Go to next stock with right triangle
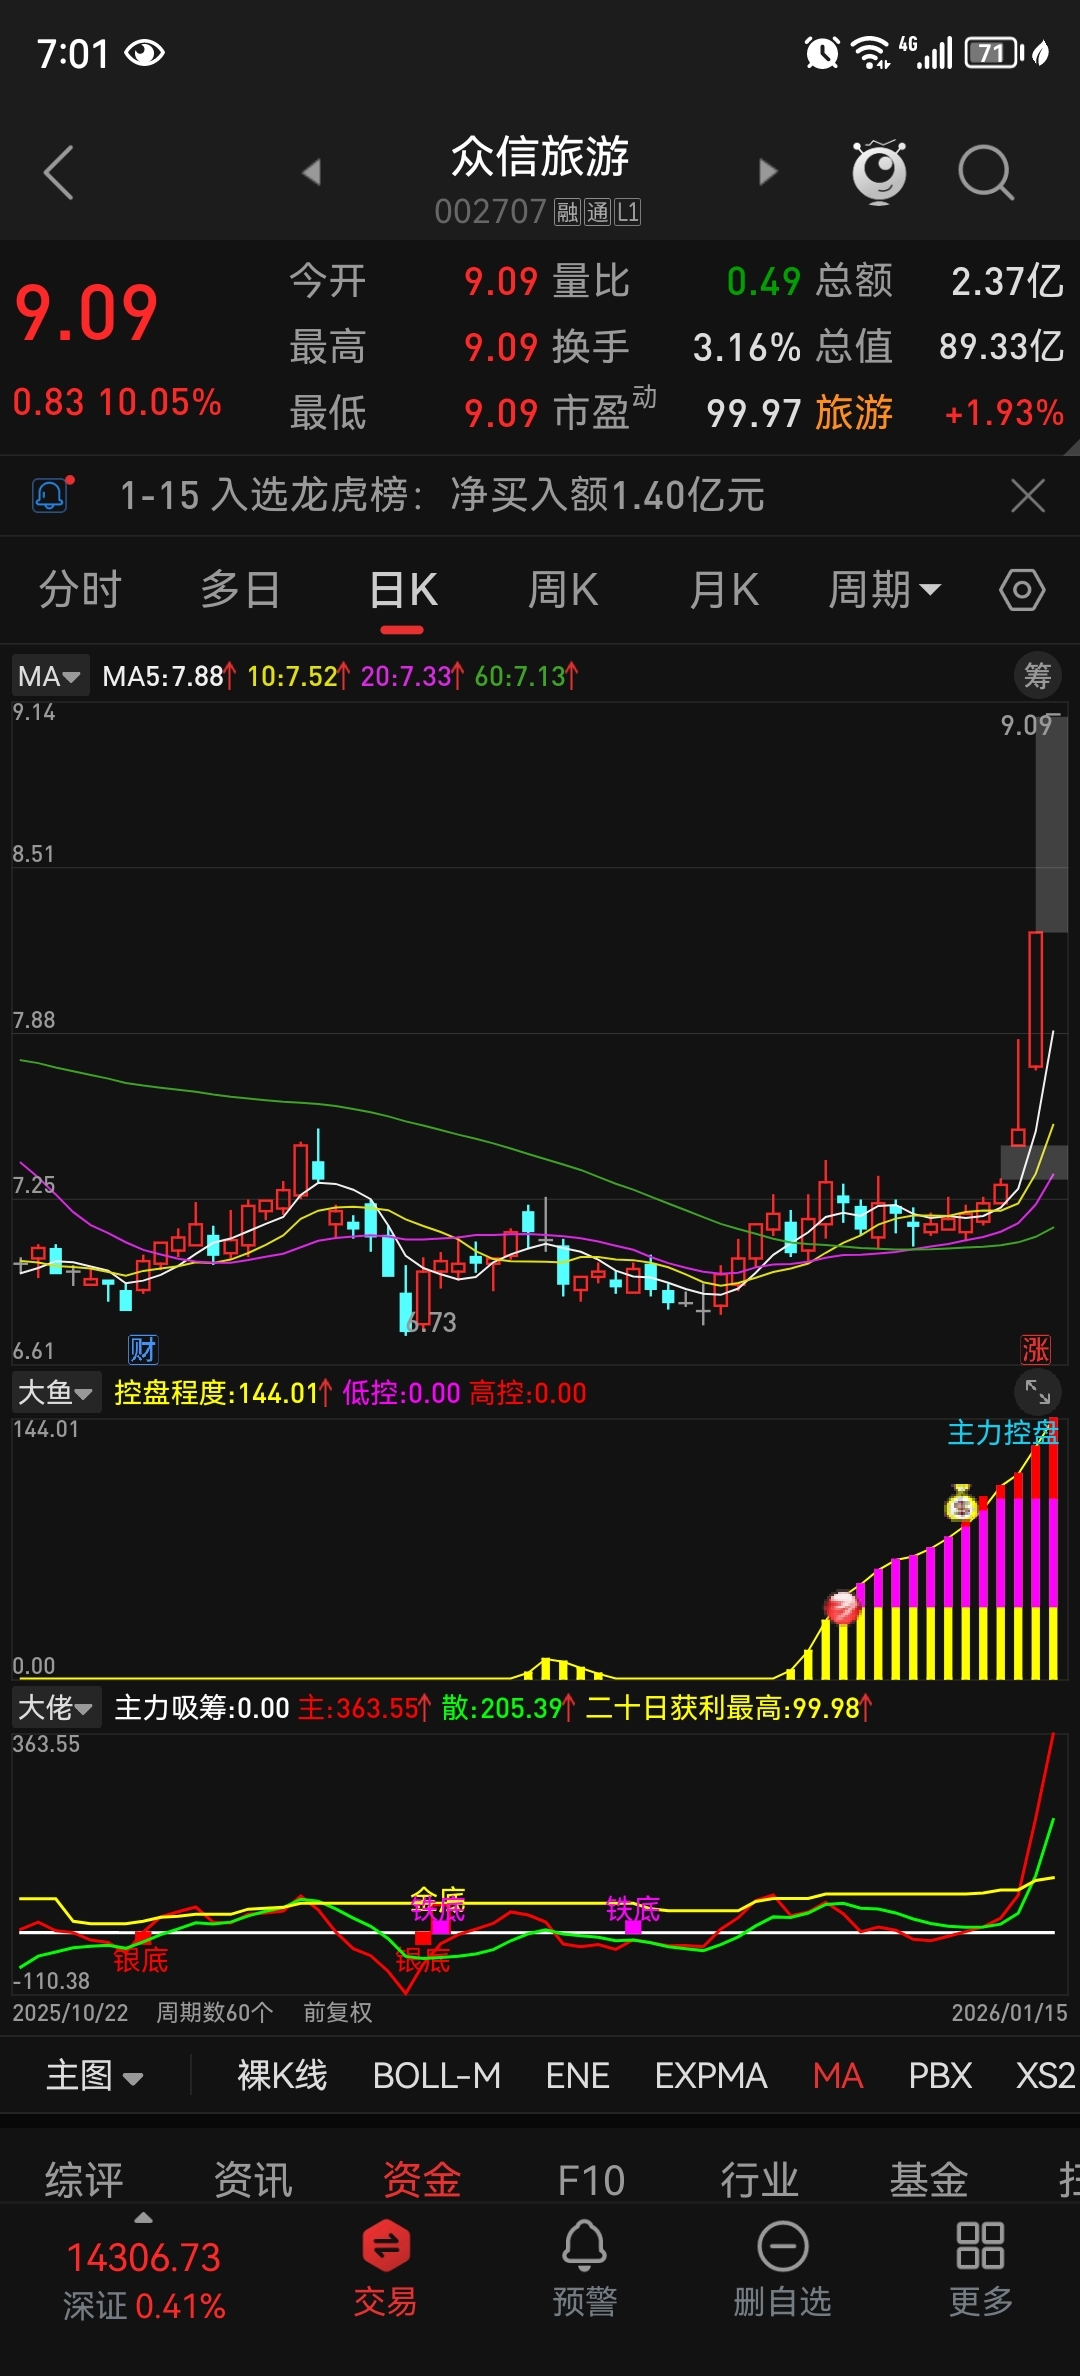The height and width of the screenshot is (2376, 1080). coord(767,172)
